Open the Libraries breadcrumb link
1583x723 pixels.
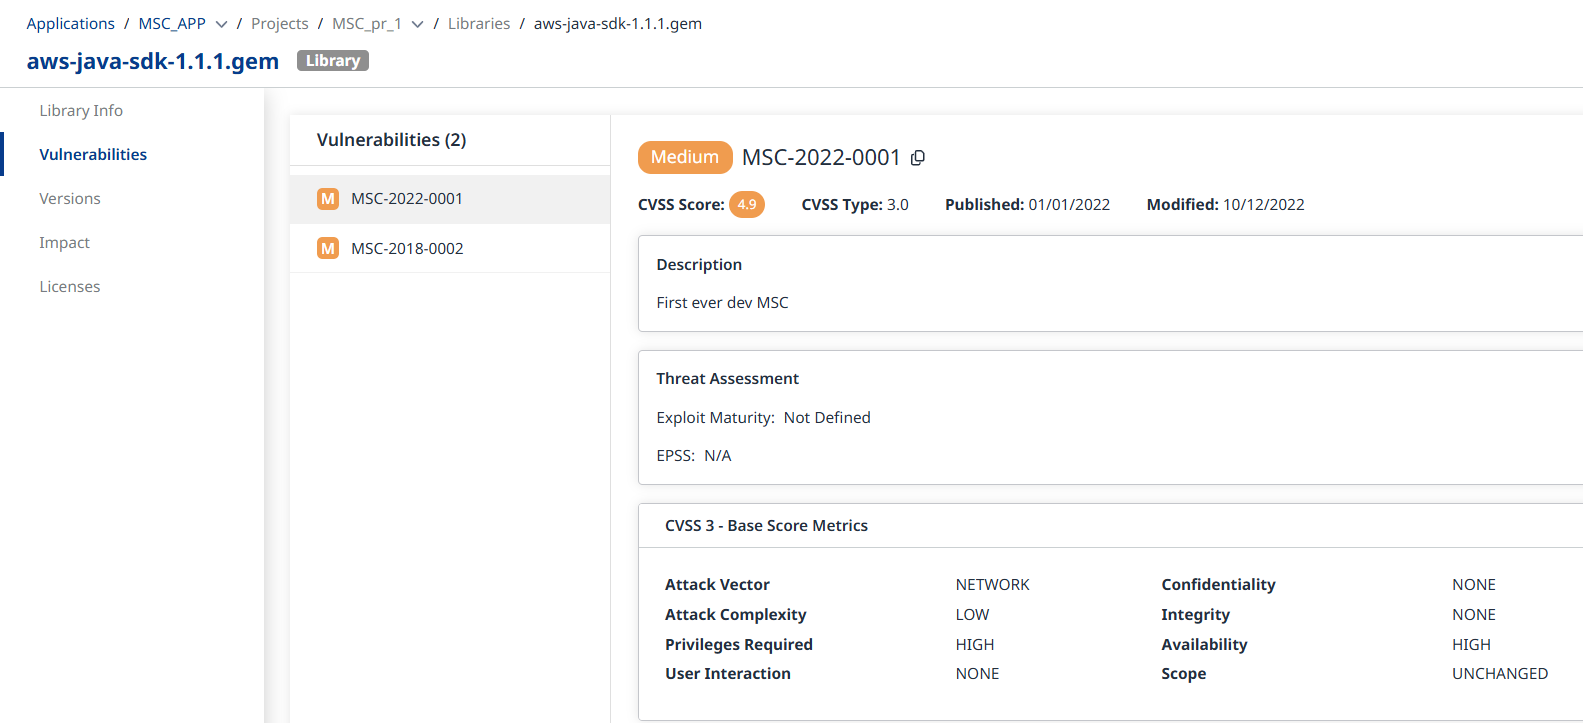pyautogui.click(x=479, y=24)
